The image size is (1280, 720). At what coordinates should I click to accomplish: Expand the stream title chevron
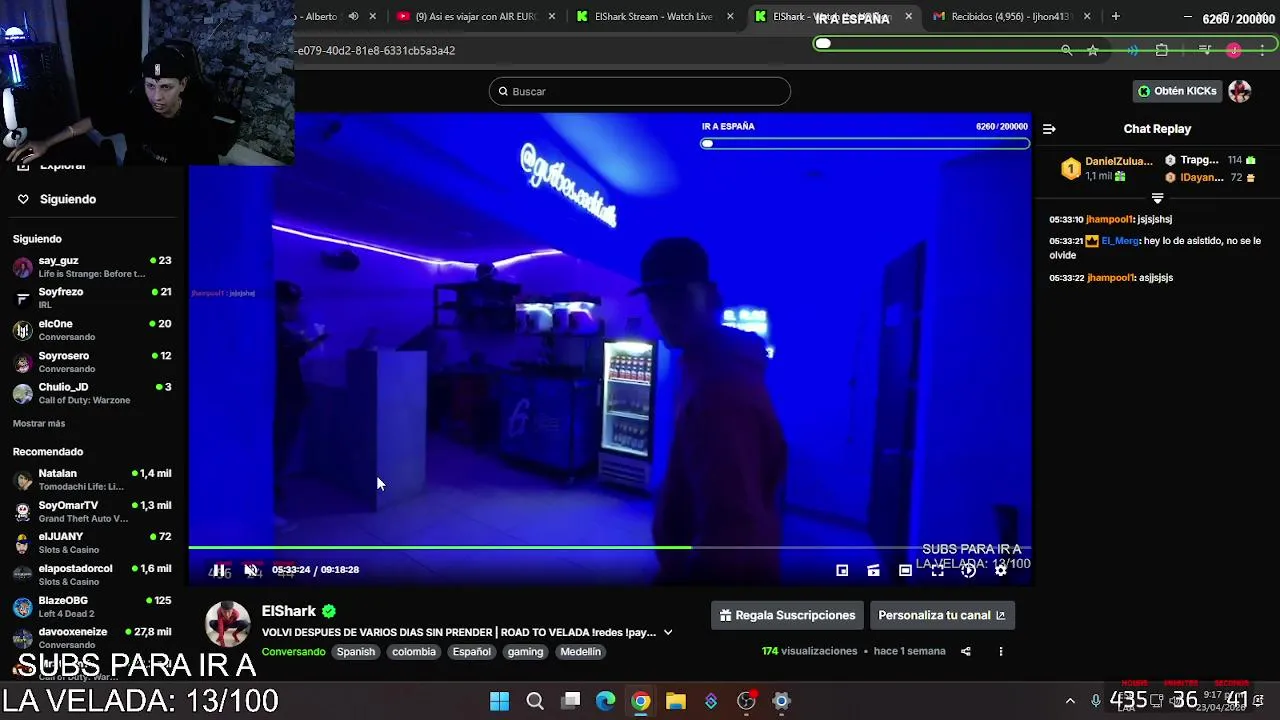[x=668, y=632]
